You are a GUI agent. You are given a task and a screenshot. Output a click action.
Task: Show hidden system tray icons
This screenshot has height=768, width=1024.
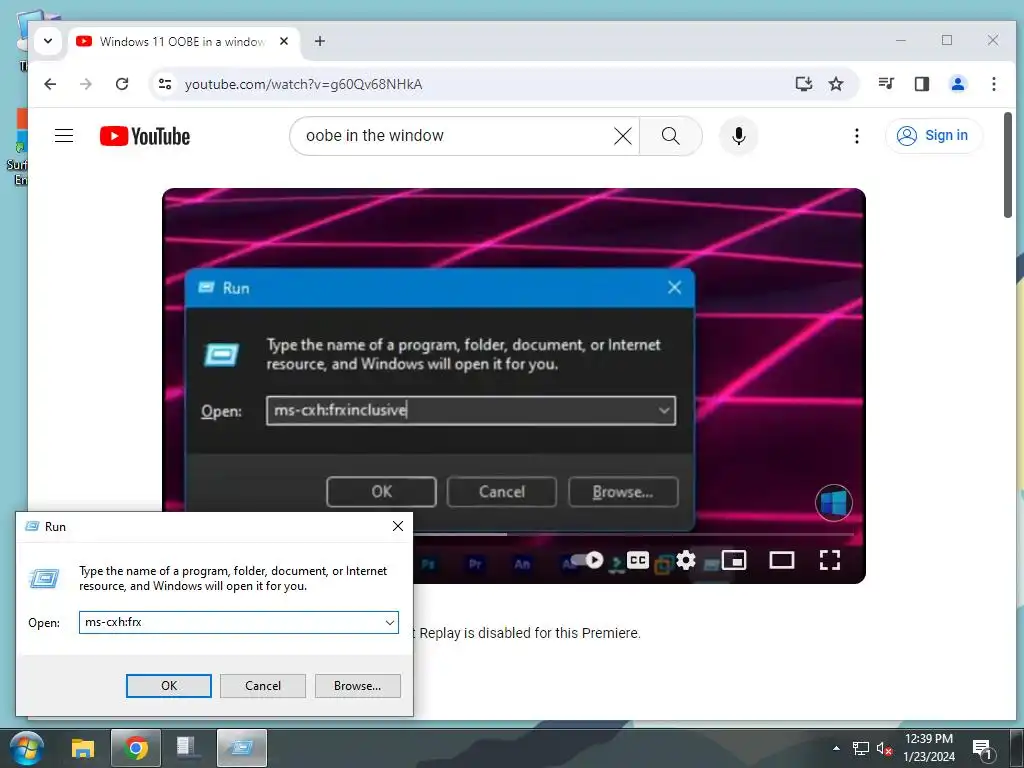point(837,748)
